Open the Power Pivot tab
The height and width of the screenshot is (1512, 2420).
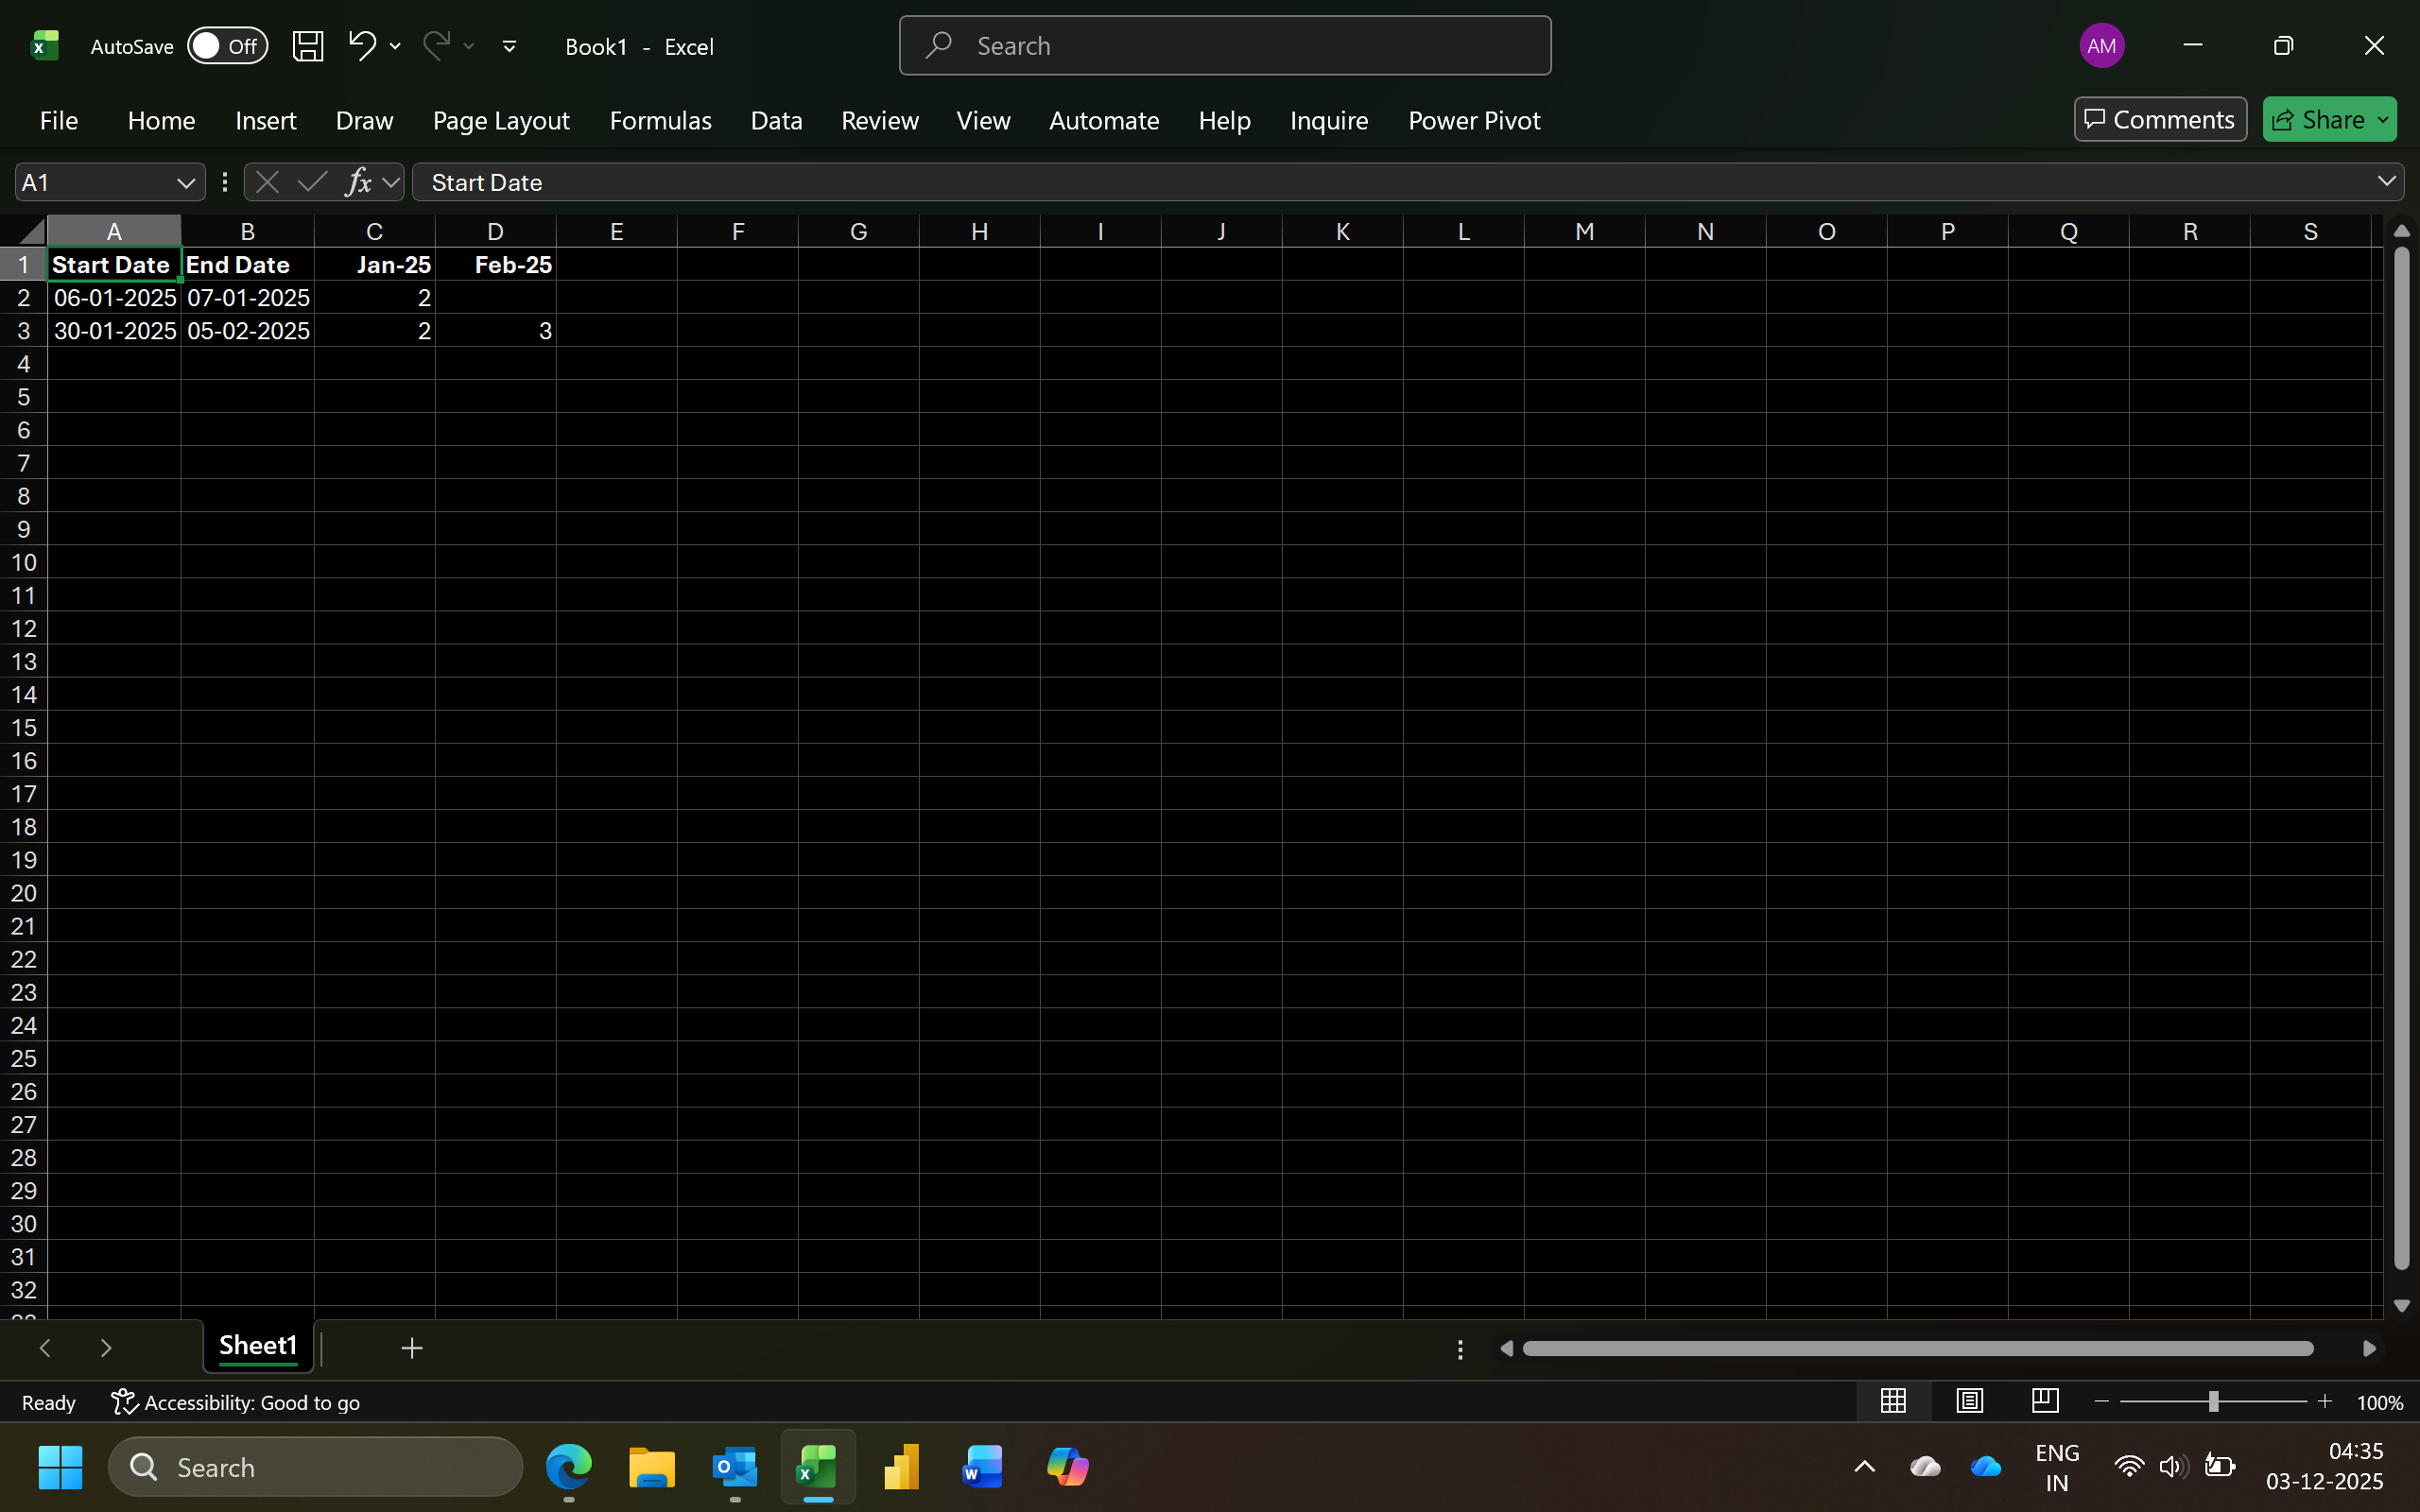coord(1473,120)
